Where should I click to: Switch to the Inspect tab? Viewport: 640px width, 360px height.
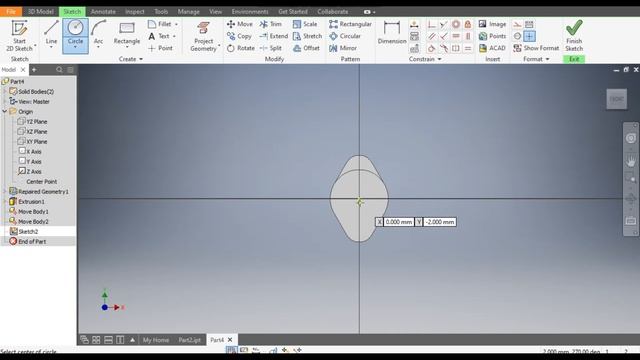click(x=135, y=11)
